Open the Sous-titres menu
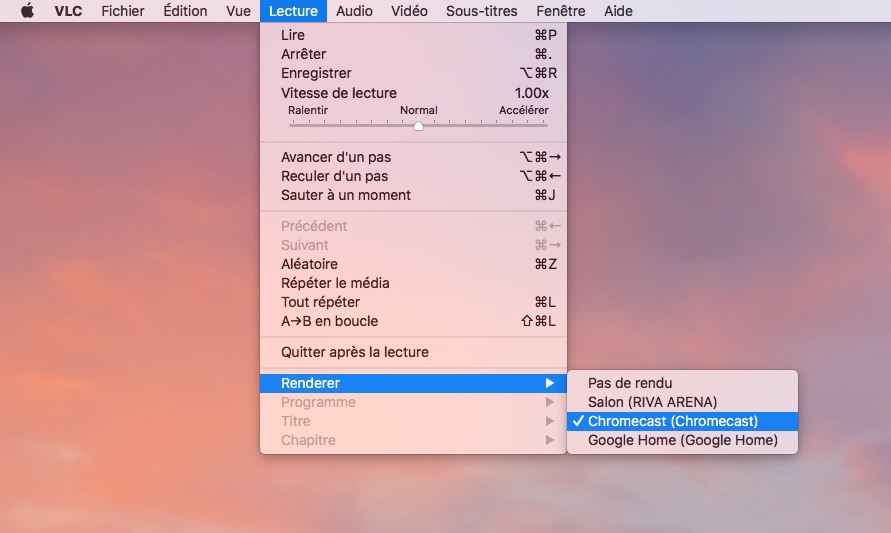 481,11
